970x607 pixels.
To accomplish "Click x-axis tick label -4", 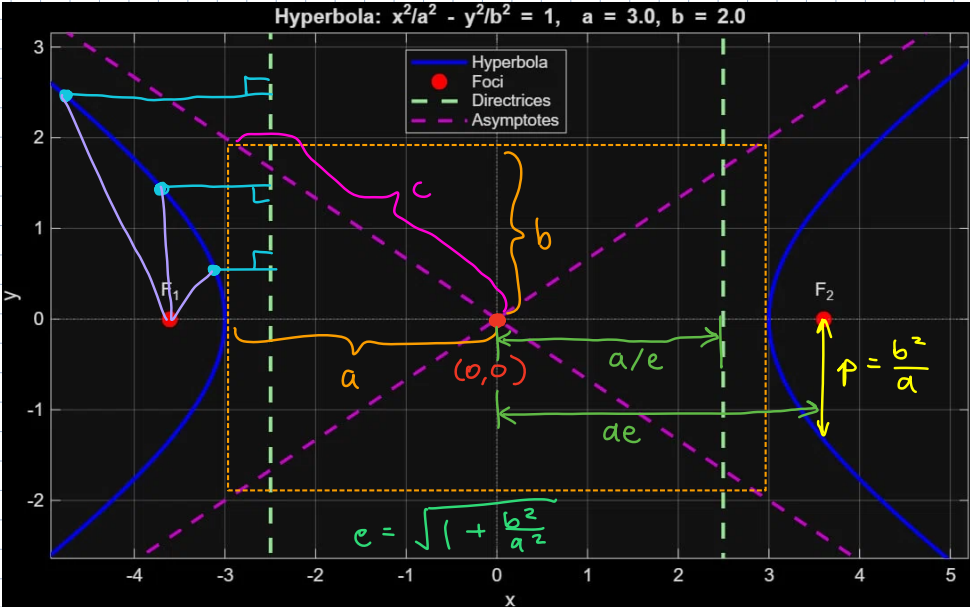I will tap(134, 575).
